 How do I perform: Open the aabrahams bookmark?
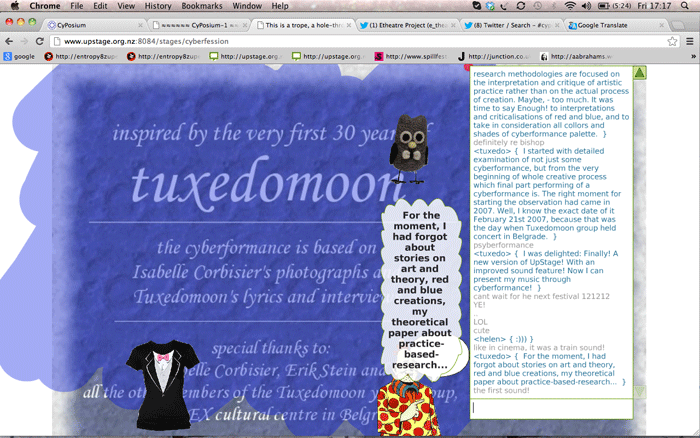click(576, 56)
